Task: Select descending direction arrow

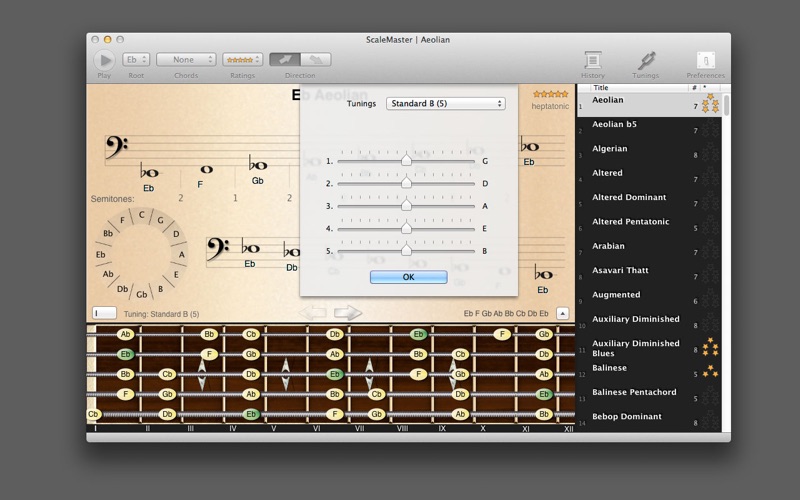Action: (x=316, y=60)
